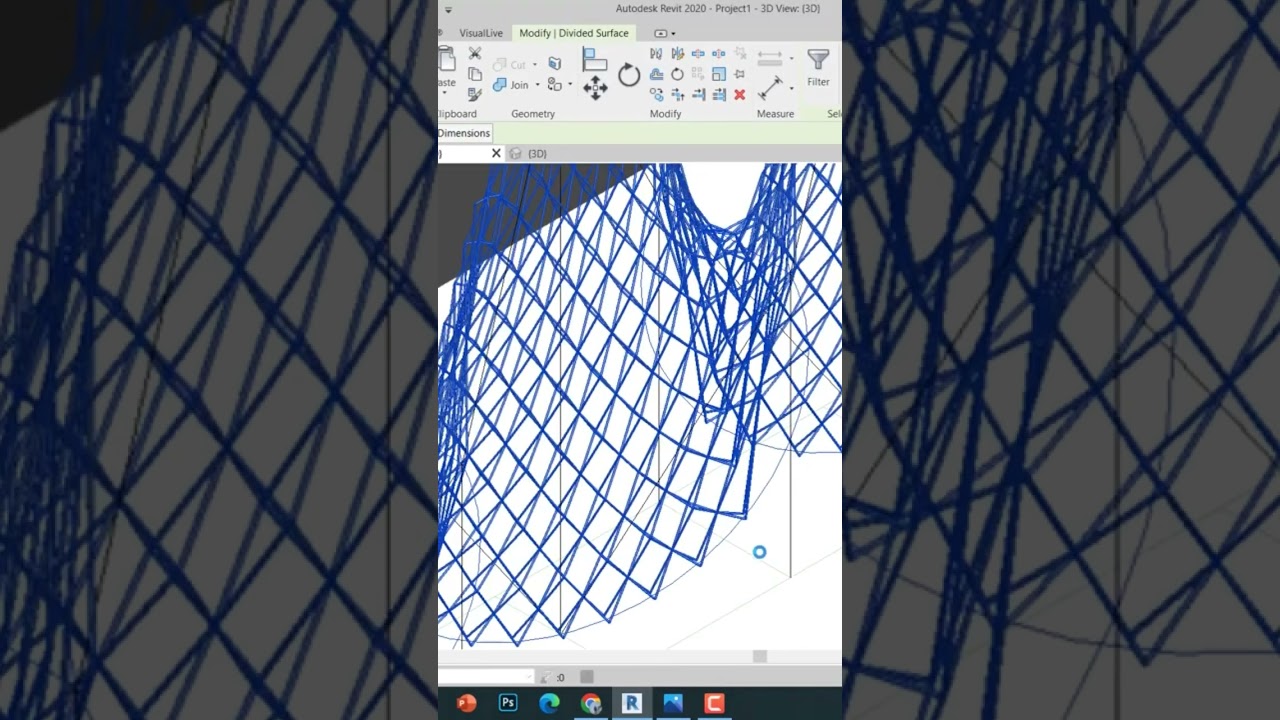Select the Align tool
The height and width of the screenshot is (720, 1280).
click(594, 59)
